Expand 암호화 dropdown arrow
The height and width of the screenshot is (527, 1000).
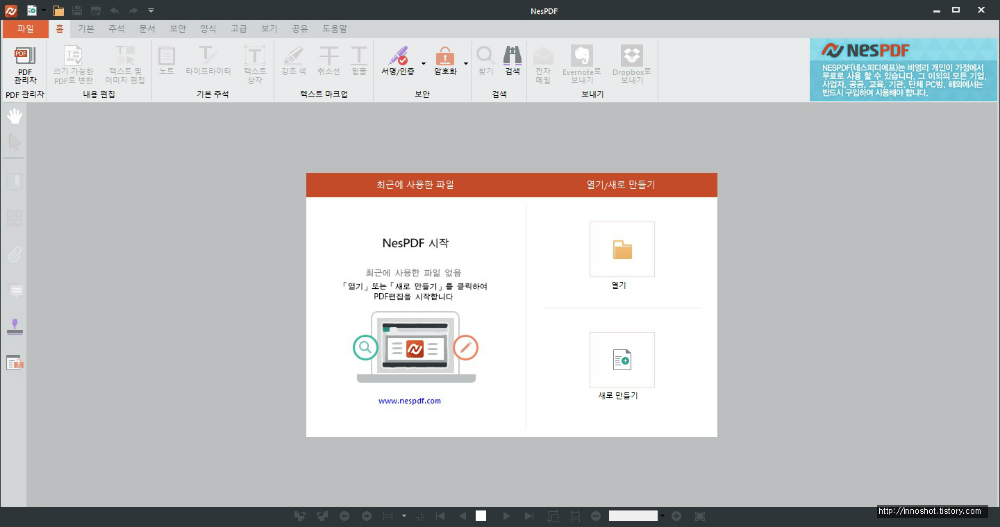(x=466, y=63)
